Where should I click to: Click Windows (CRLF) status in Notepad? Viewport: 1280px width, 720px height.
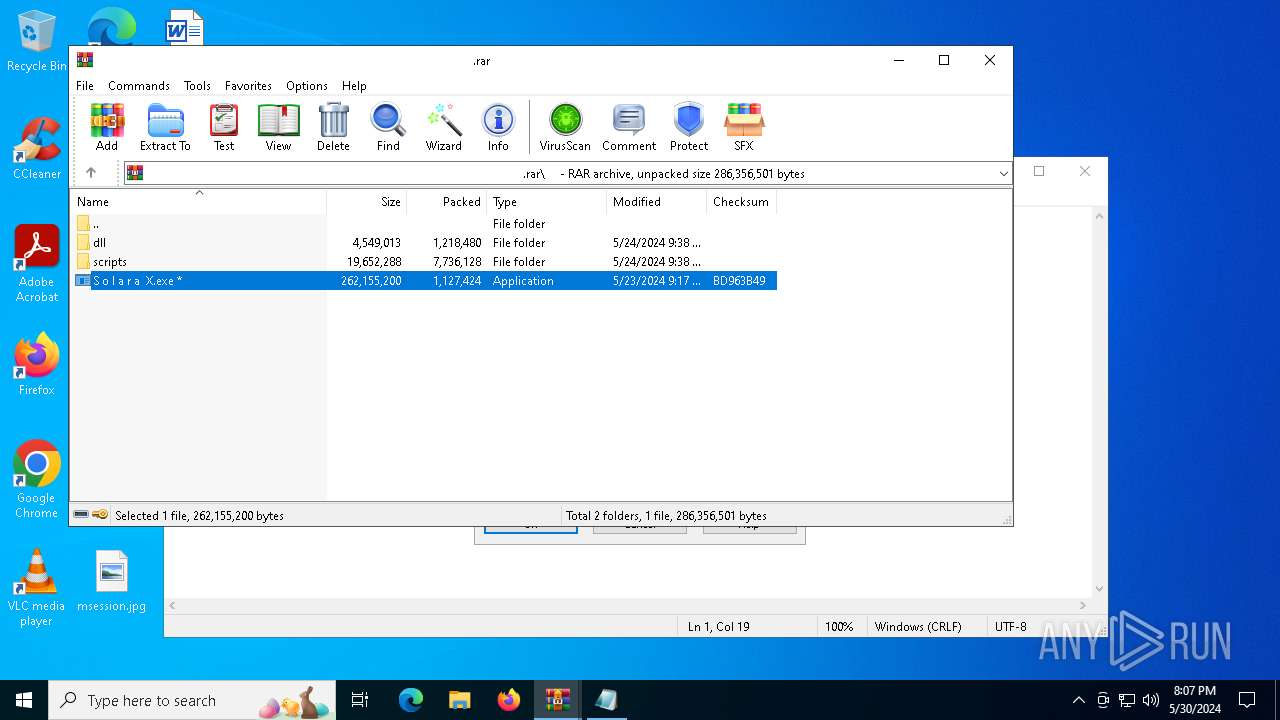918,626
